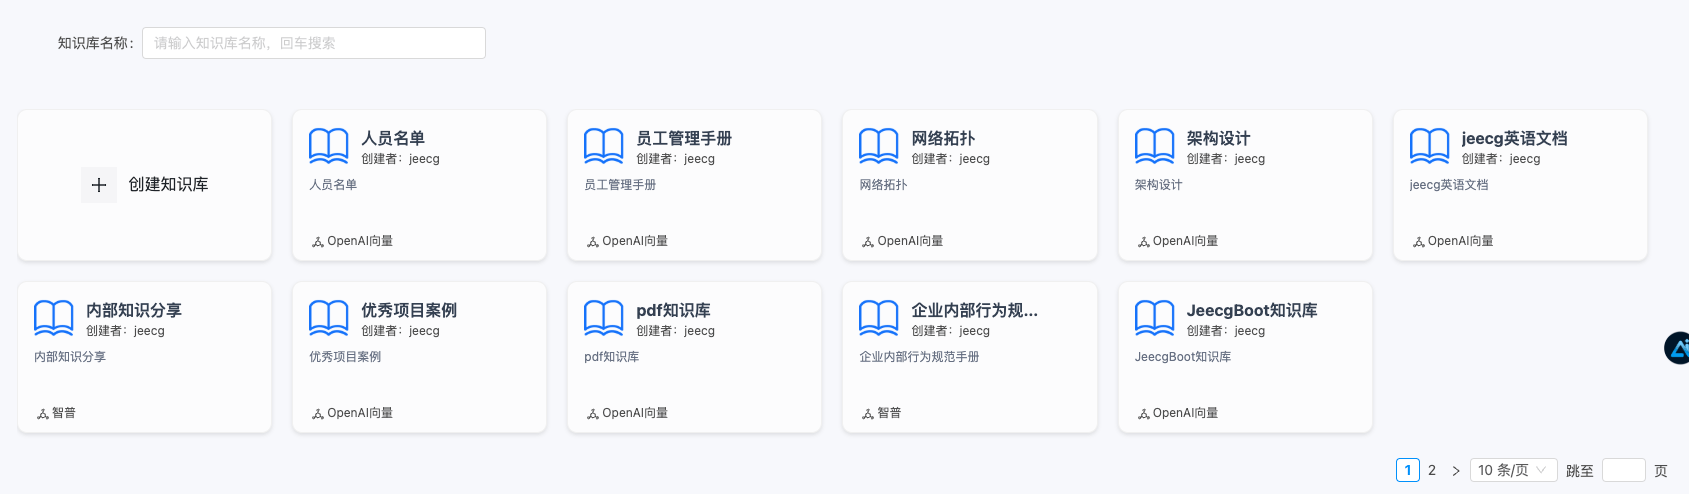Click the model icon beside OpenAI向量 on 架构设计

1144,242
